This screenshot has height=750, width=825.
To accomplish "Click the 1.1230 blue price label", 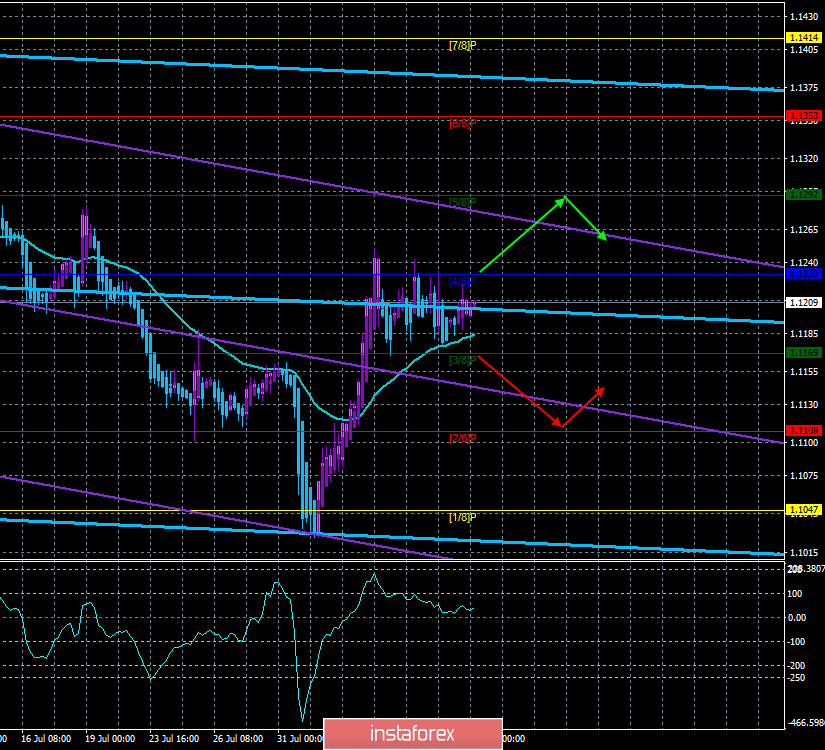I will 803,274.
